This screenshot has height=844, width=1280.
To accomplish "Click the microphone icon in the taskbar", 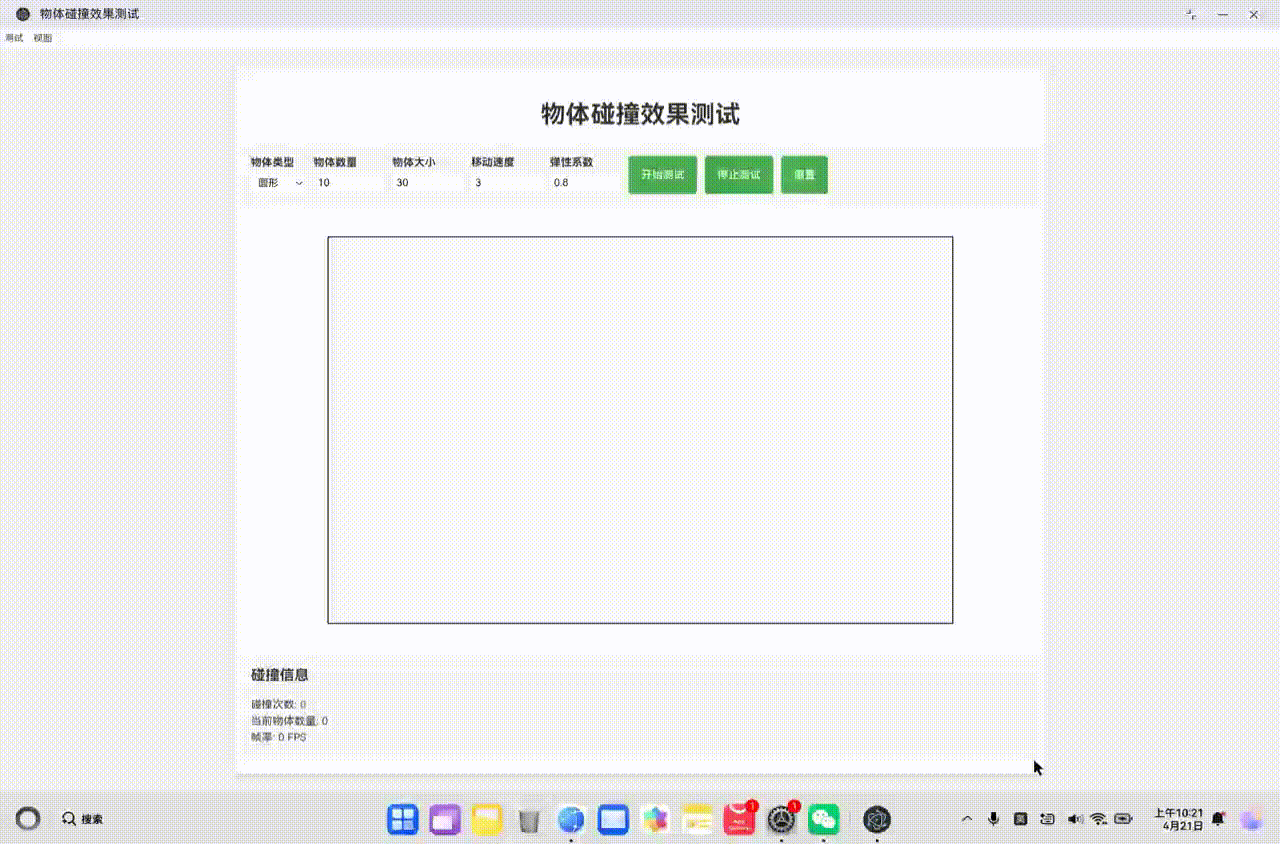I will (993, 818).
